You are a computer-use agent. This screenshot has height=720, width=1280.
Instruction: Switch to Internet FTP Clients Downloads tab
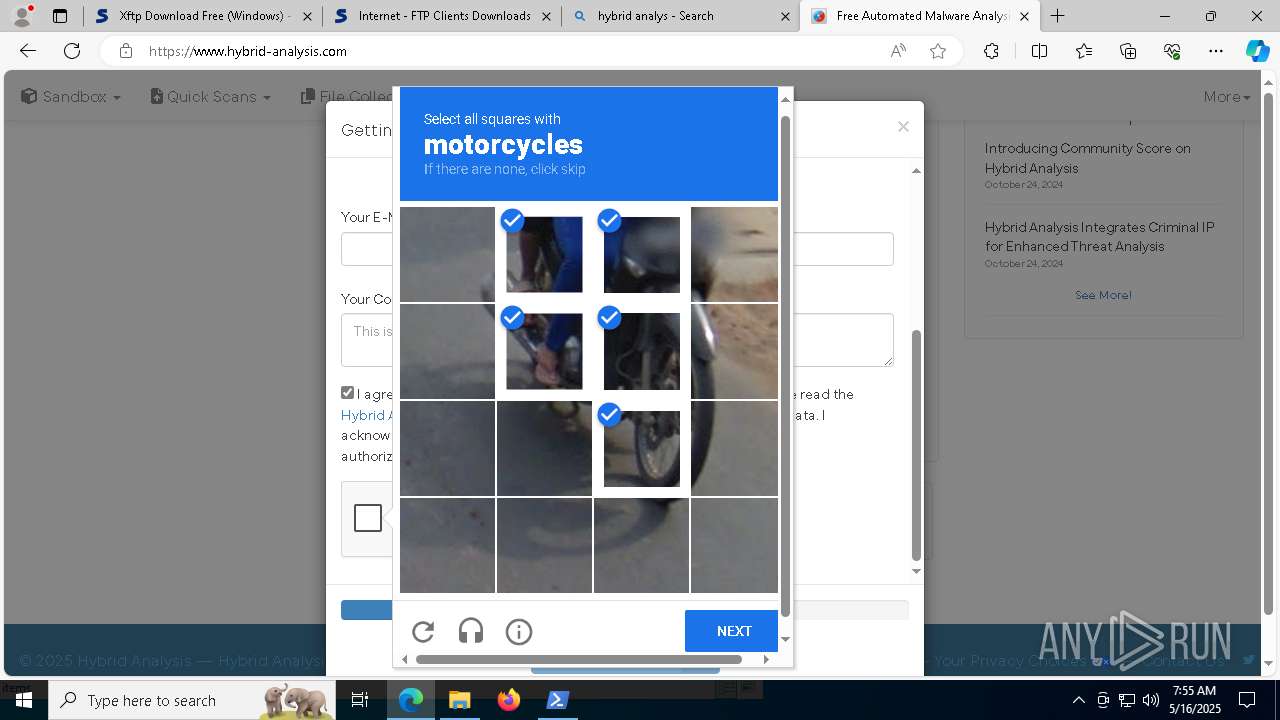[x=442, y=16]
